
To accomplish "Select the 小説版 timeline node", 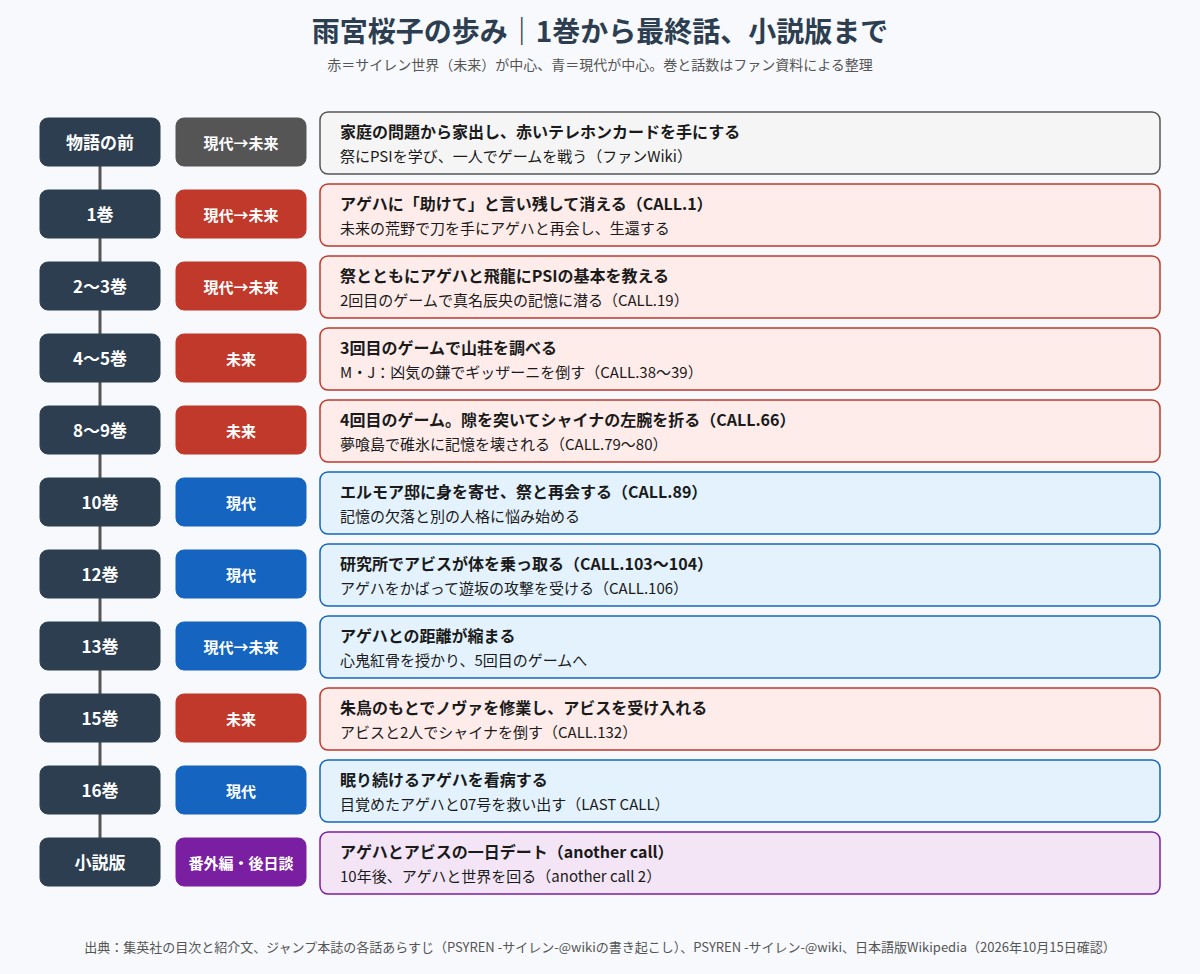I will (100, 862).
